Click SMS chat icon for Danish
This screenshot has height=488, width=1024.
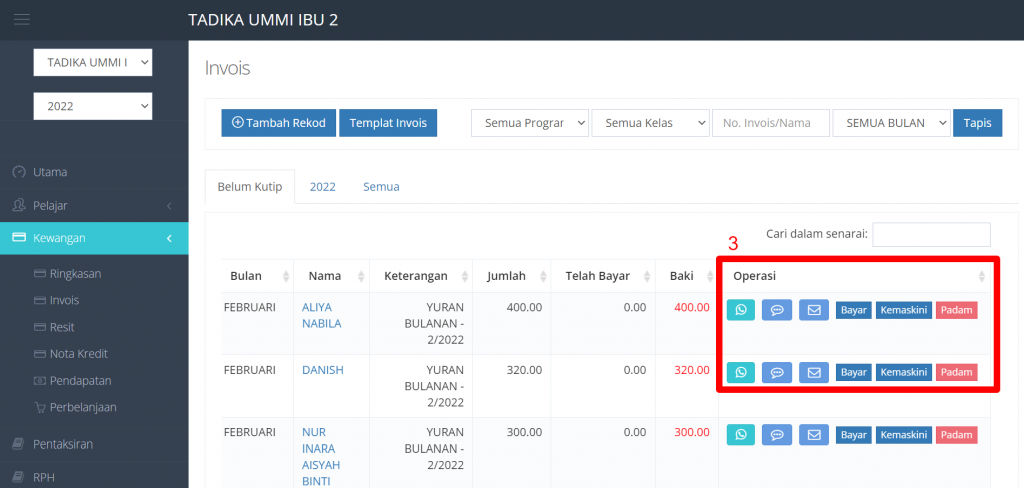[777, 372]
